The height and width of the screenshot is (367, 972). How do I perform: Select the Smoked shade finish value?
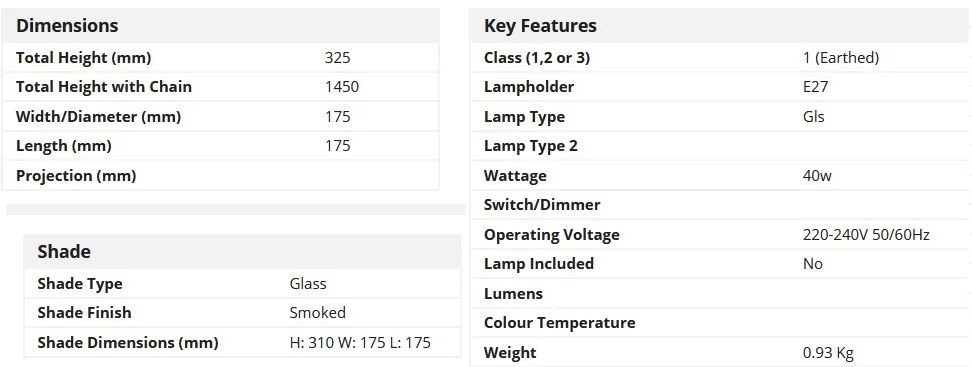pos(317,312)
